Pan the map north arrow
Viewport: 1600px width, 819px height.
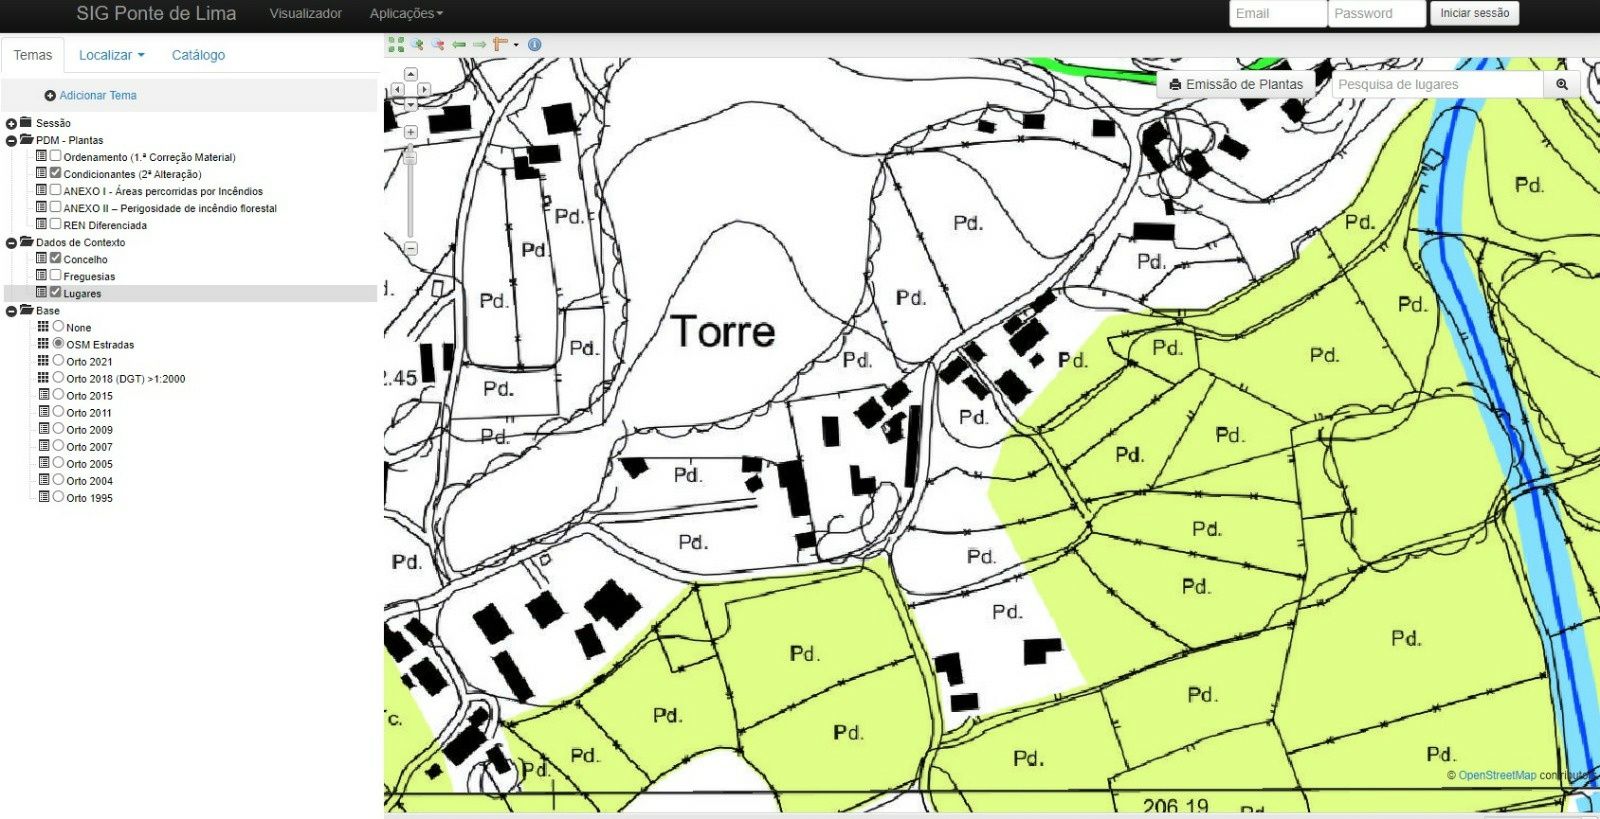(410, 74)
